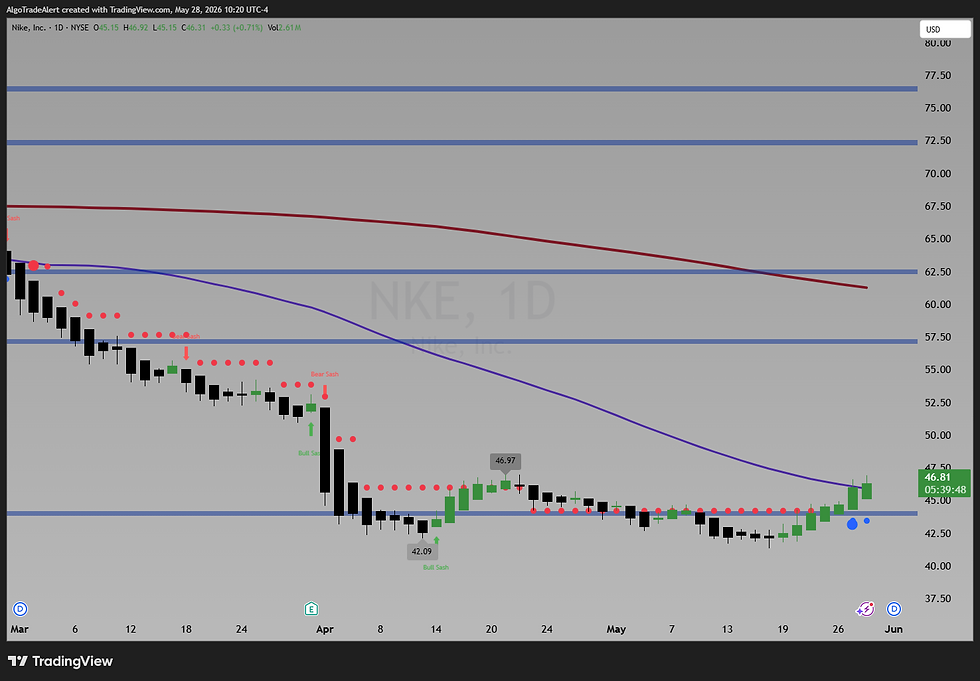Click the 'Jun' label on the time axis
The width and height of the screenshot is (980, 681).
(894, 629)
